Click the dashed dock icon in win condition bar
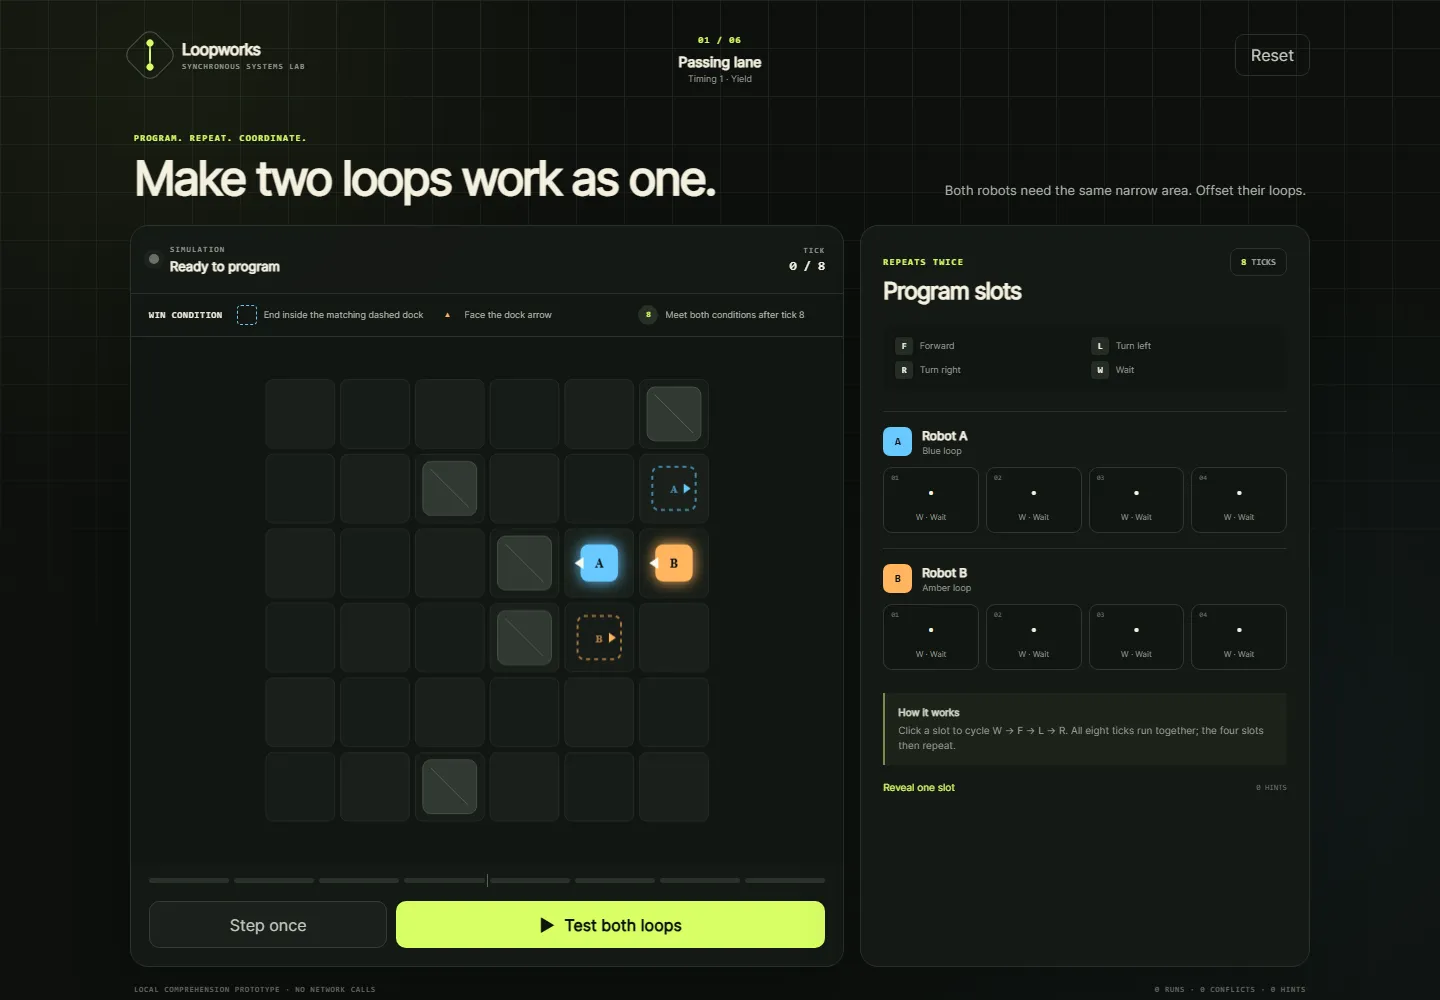The height and width of the screenshot is (1000, 1440). [x=247, y=315]
